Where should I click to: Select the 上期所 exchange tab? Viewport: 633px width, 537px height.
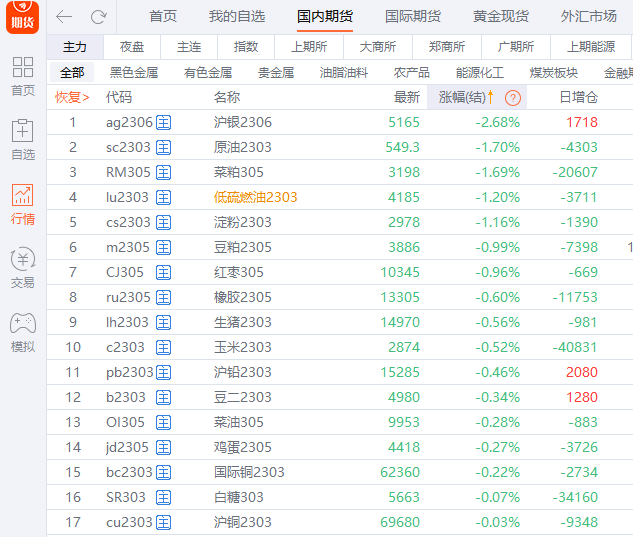(308, 47)
